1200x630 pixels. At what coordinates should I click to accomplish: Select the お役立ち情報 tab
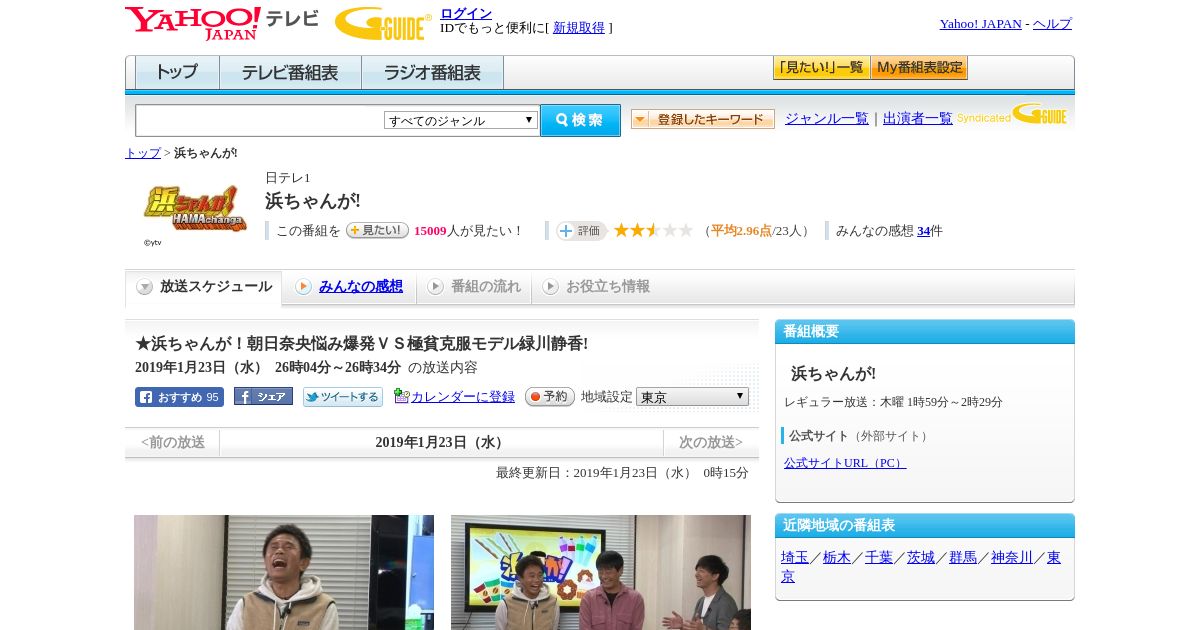tap(596, 287)
